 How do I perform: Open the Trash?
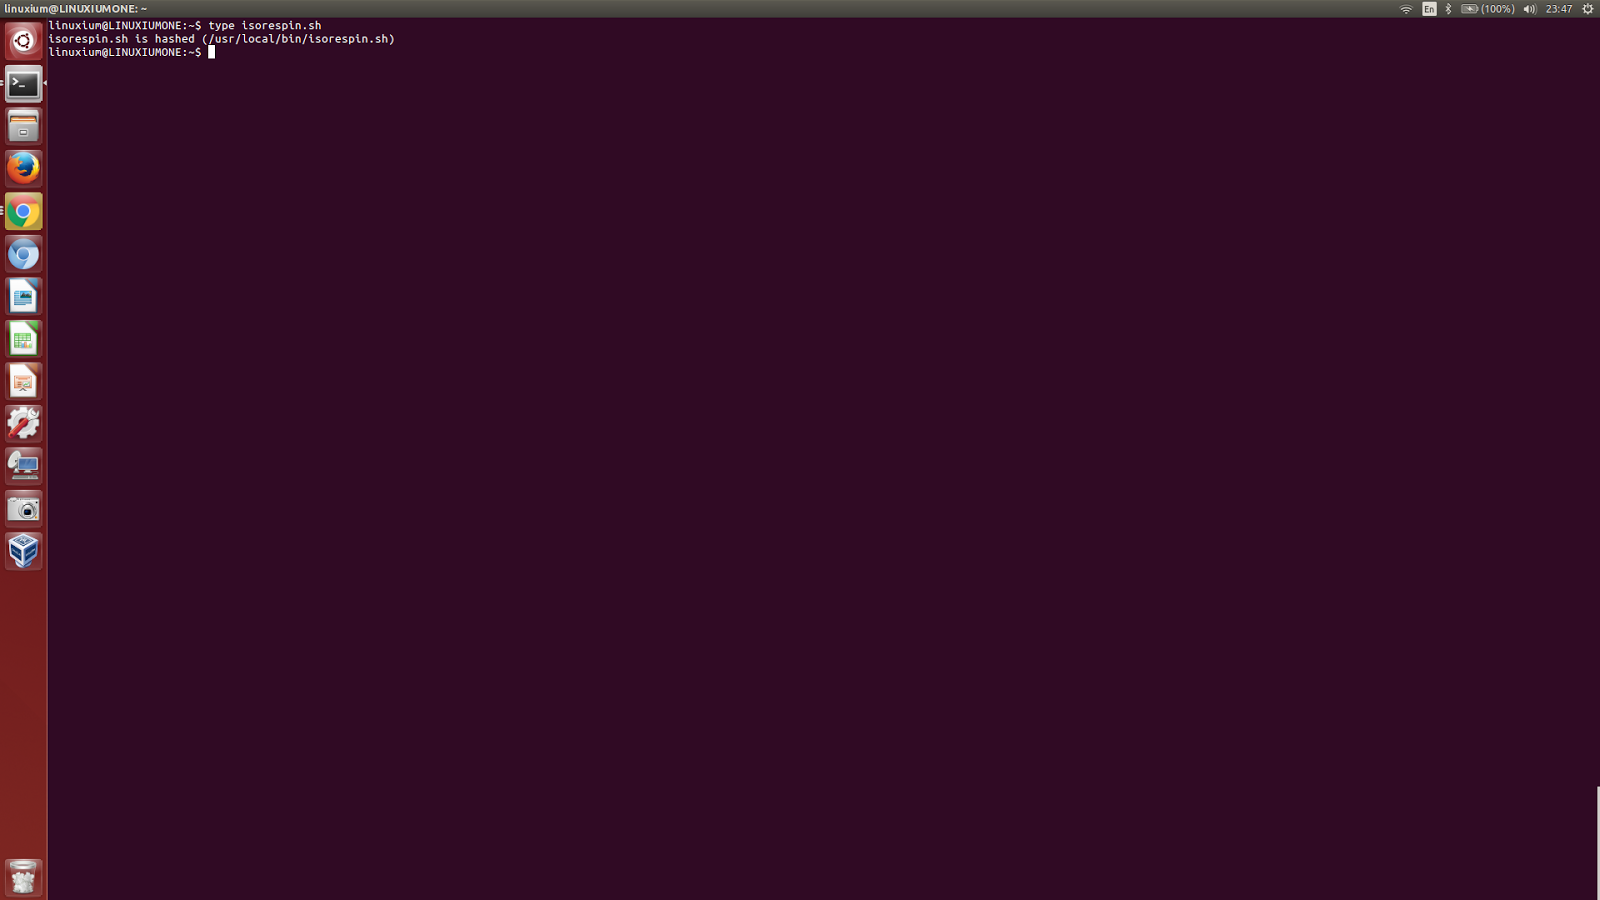(x=23, y=877)
